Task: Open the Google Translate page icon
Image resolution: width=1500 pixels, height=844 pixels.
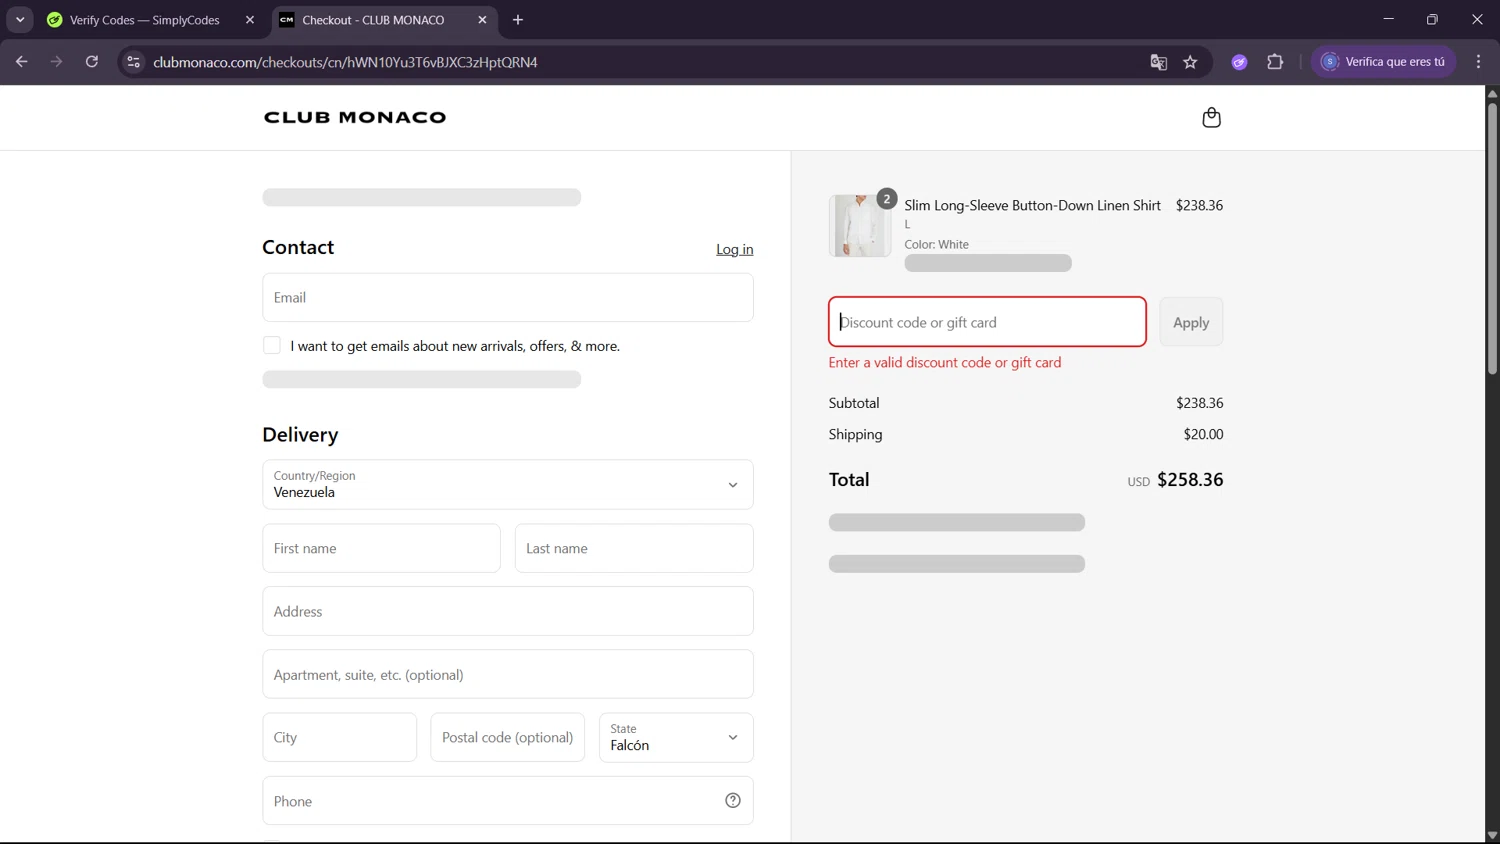Action: (1158, 62)
